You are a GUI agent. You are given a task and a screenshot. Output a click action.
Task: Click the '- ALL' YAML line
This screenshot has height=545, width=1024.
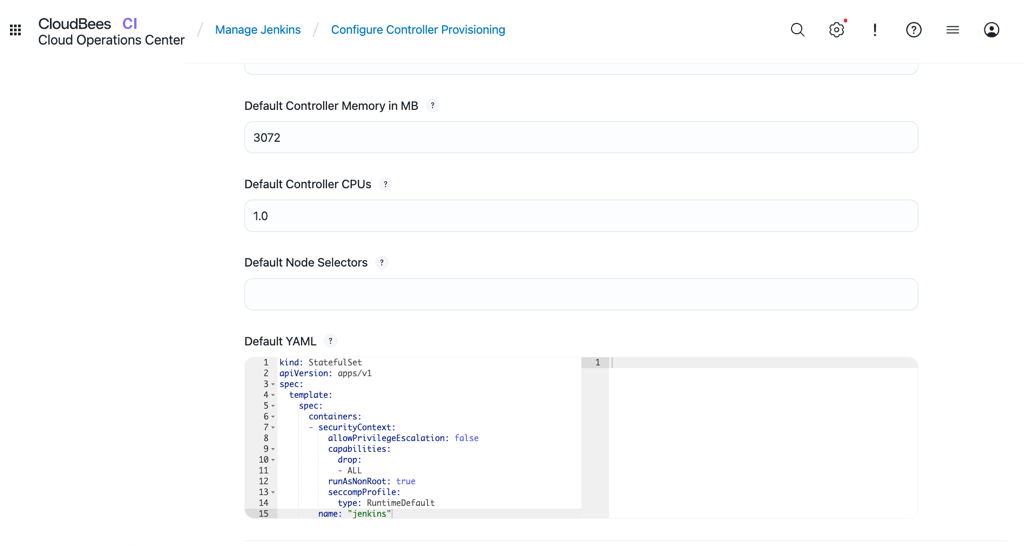(349, 471)
